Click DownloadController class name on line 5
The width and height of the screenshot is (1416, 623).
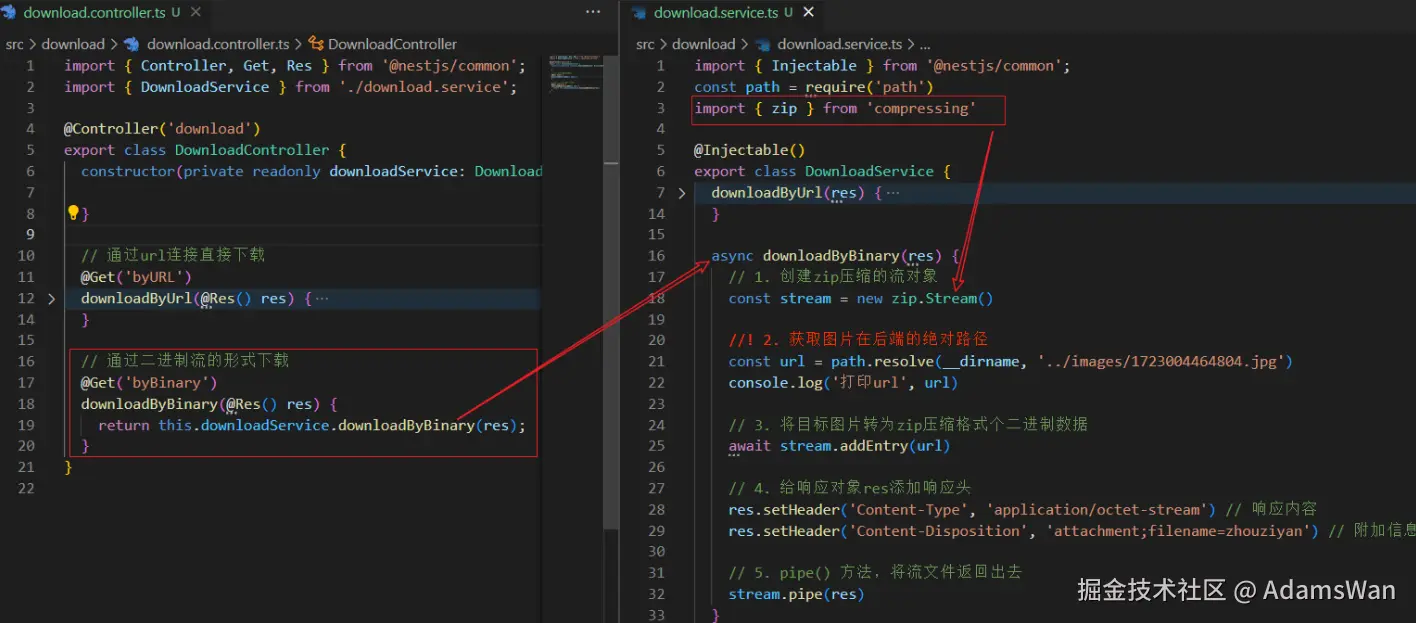pos(252,150)
